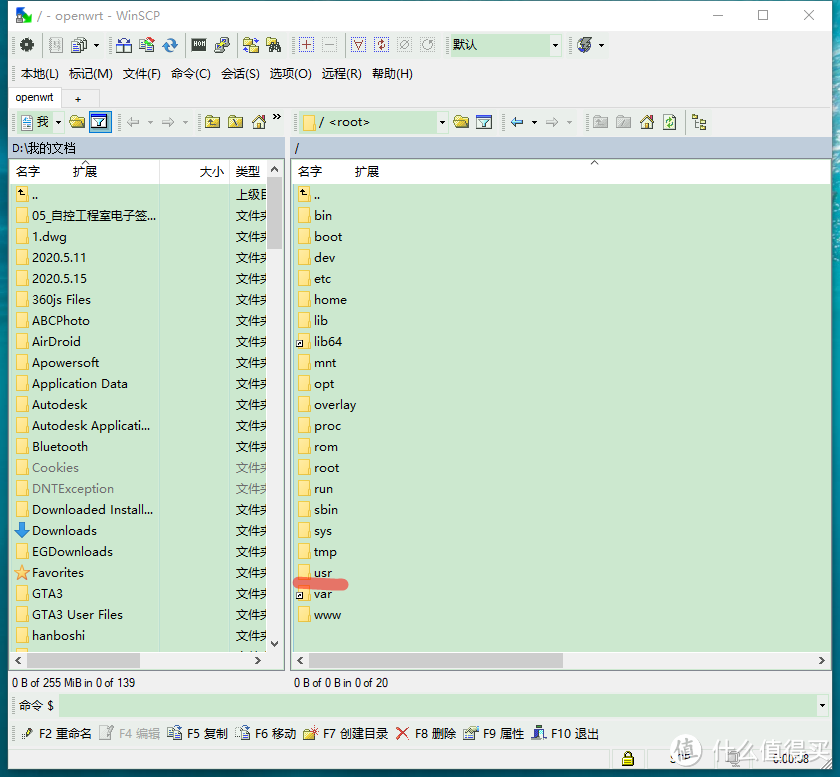Image resolution: width=840 pixels, height=777 pixels.
Task: Click the lock icon in status bar
Action: tap(627, 759)
